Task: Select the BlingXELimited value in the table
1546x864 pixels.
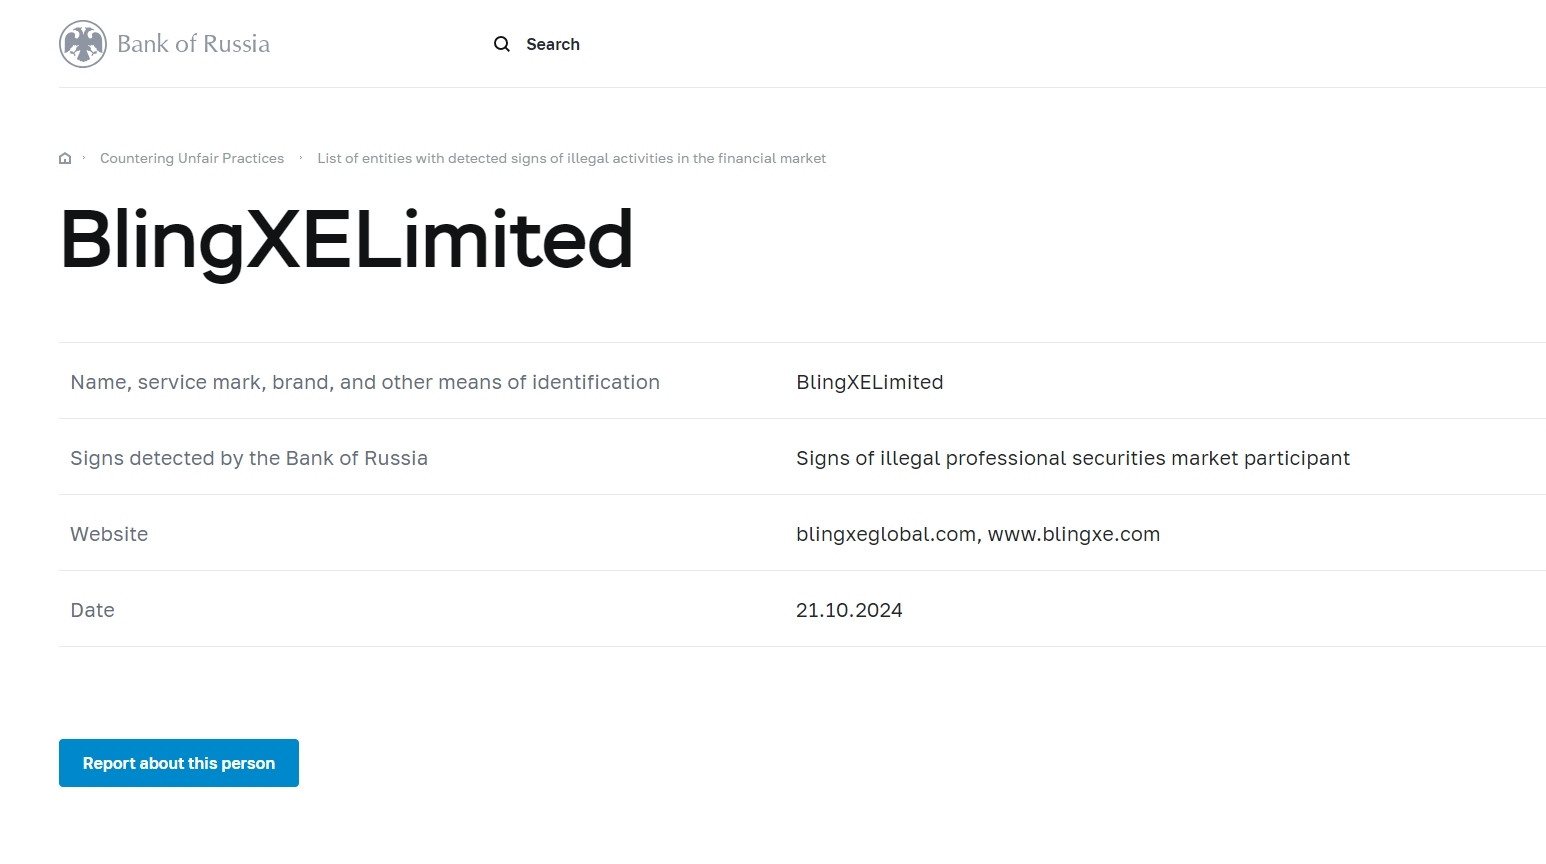Action: pos(869,382)
